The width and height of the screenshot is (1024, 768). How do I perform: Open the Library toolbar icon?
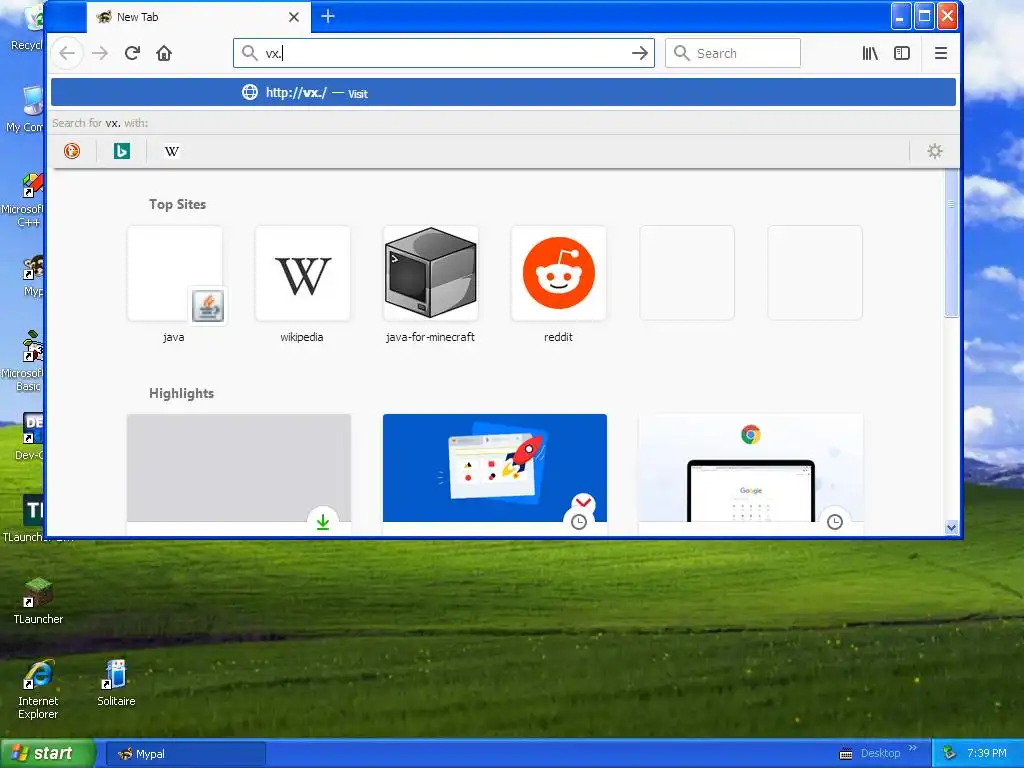pyautogui.click(x=870, y=53)
